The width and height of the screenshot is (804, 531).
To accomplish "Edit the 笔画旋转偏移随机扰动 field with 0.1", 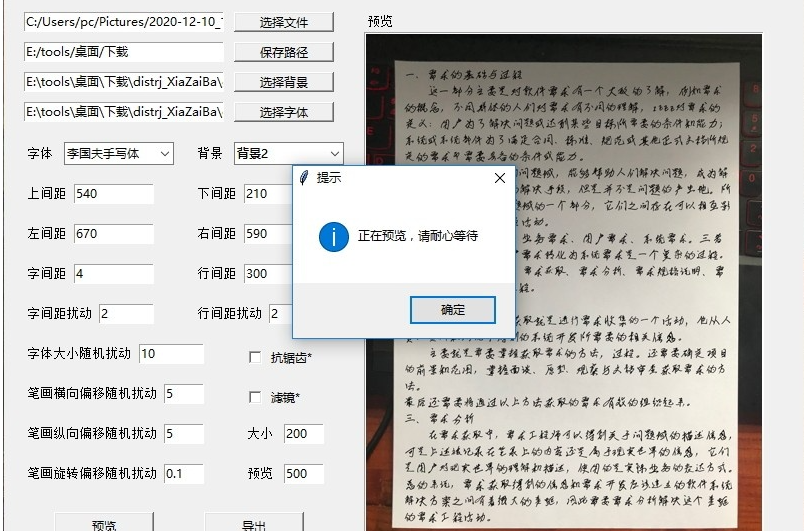I will [184, 473].
